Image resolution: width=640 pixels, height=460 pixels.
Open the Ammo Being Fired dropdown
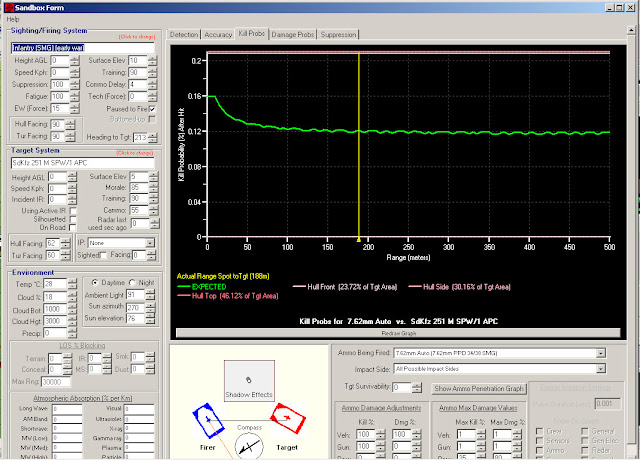(600, 353)
